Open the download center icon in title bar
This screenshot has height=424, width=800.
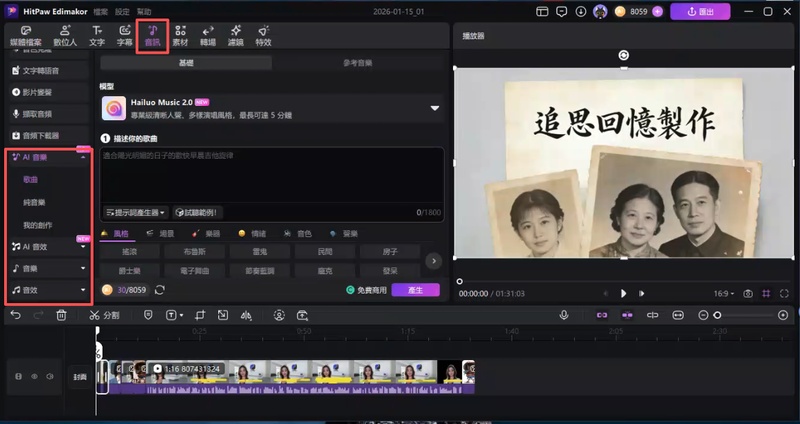(581, 11)
